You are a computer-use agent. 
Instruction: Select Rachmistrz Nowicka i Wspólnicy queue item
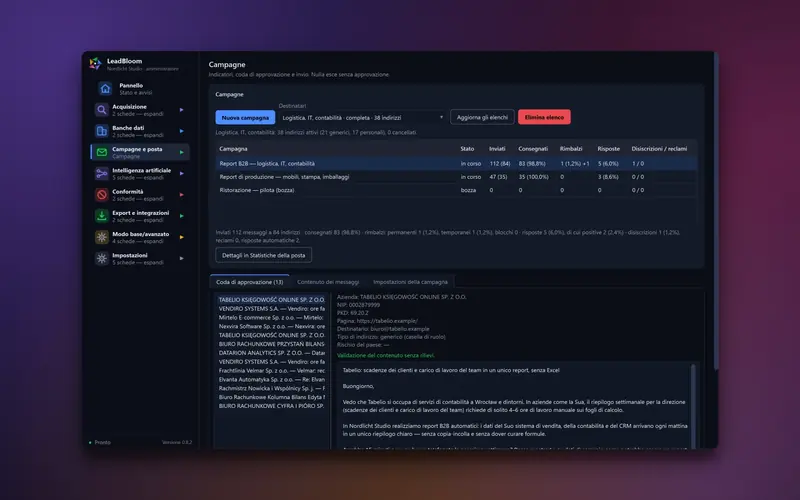(x=271, y=388)
